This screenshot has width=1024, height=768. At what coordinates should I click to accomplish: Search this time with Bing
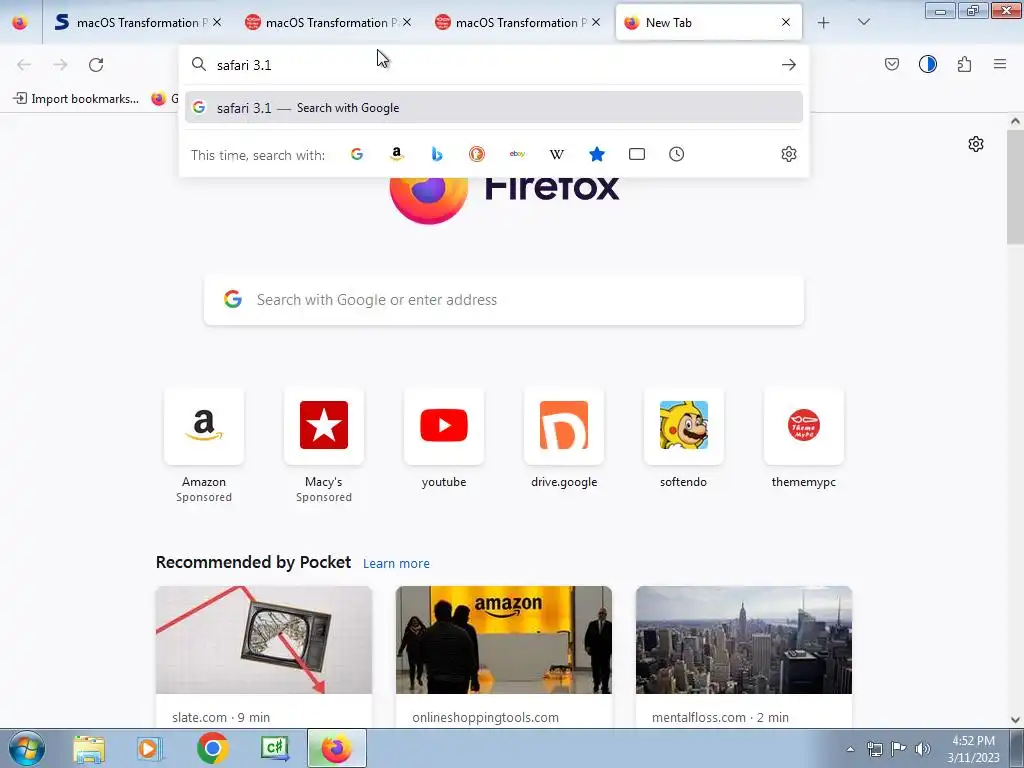coord(437,154)
